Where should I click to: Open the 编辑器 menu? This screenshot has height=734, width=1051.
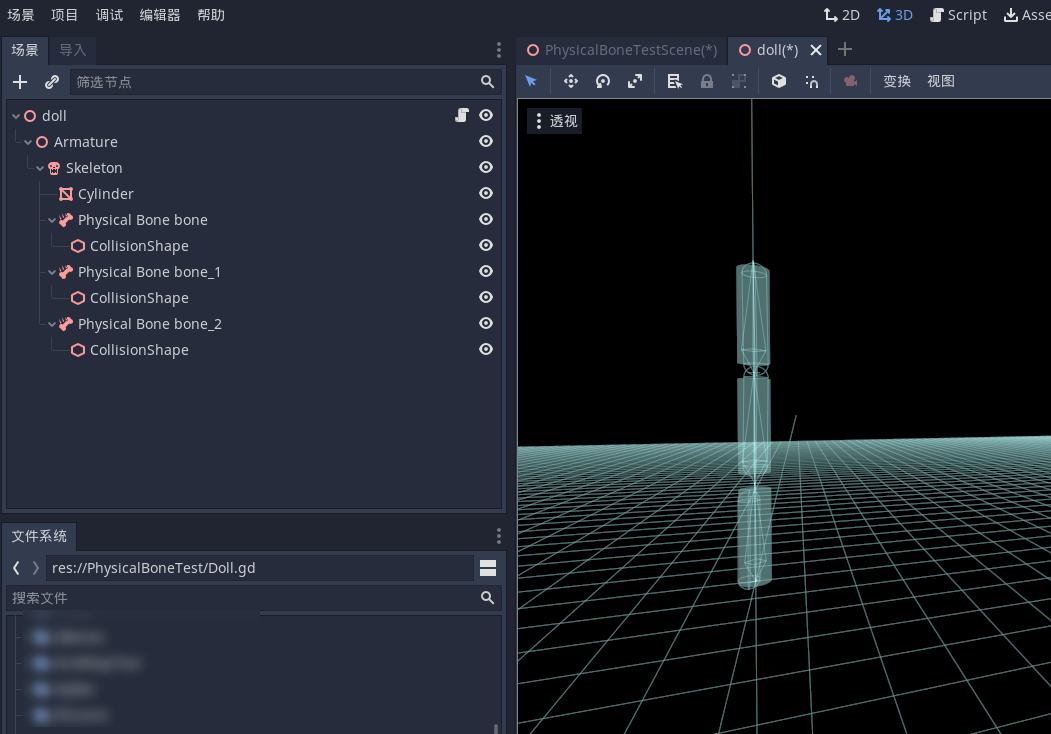[x=160, y=15]
